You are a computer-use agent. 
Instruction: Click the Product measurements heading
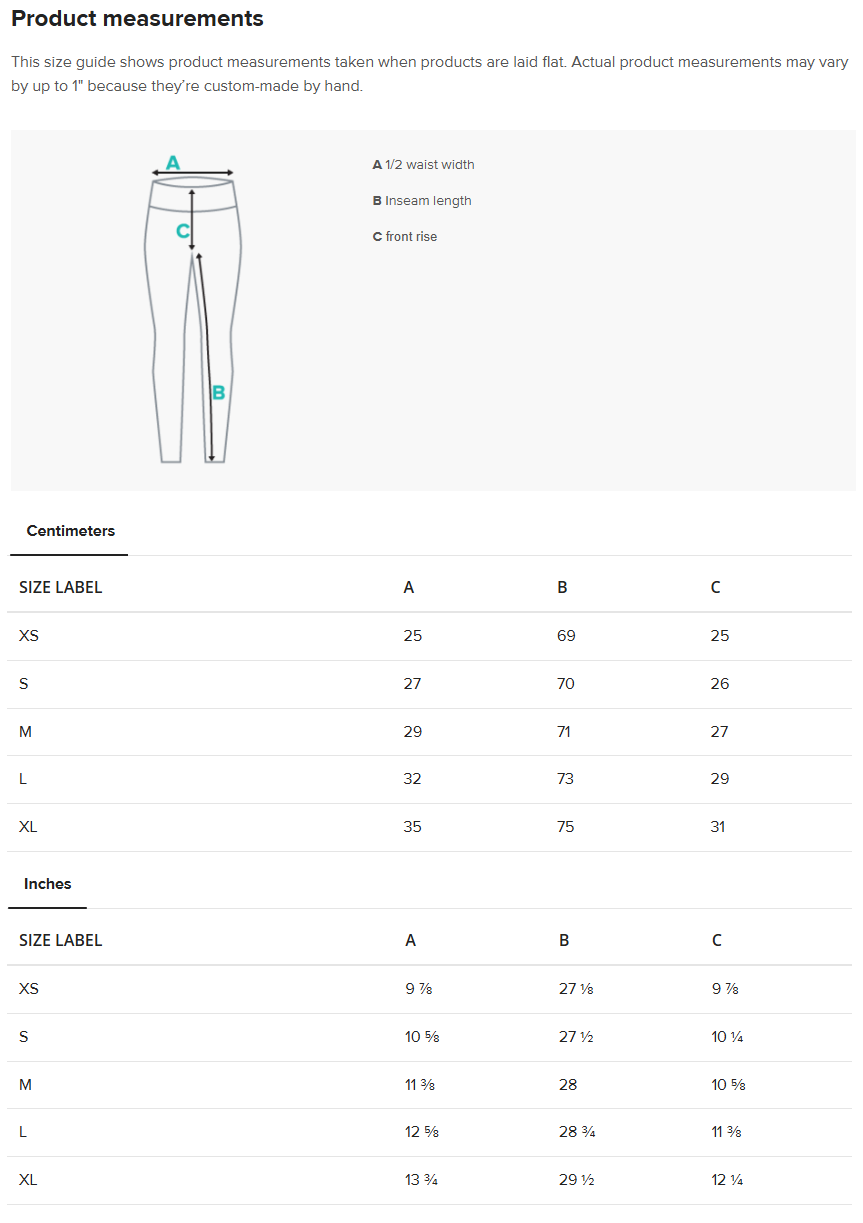[x=138, y=18]
